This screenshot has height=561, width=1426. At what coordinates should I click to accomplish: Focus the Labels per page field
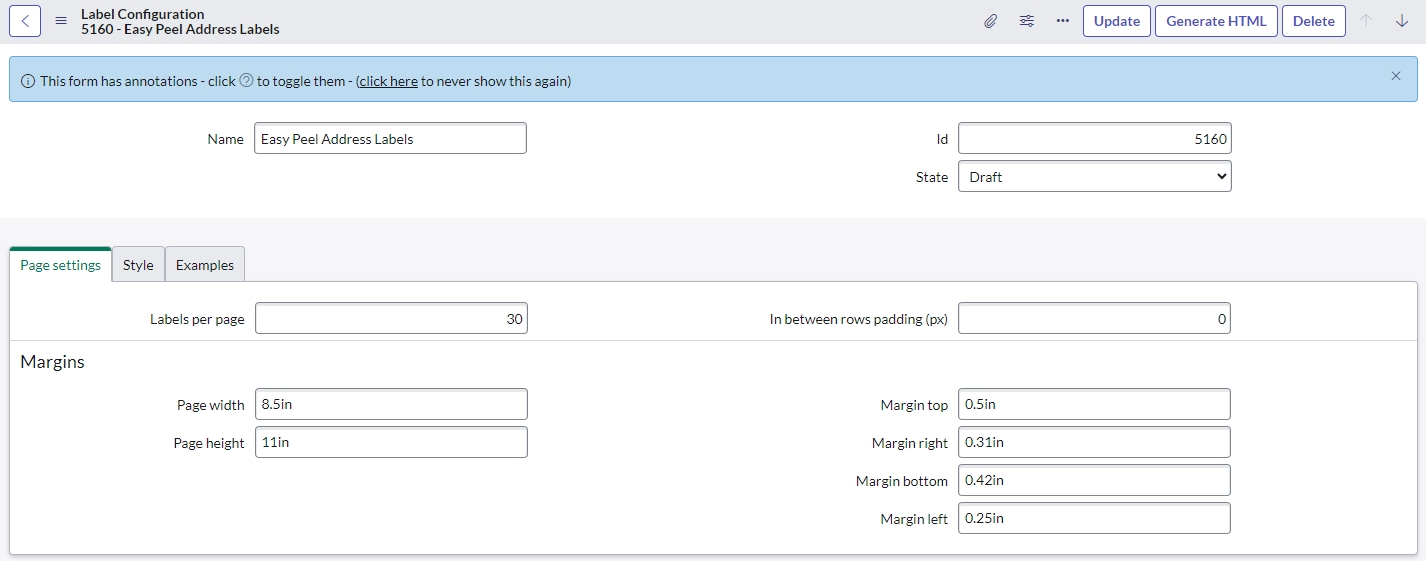(390, 319)
